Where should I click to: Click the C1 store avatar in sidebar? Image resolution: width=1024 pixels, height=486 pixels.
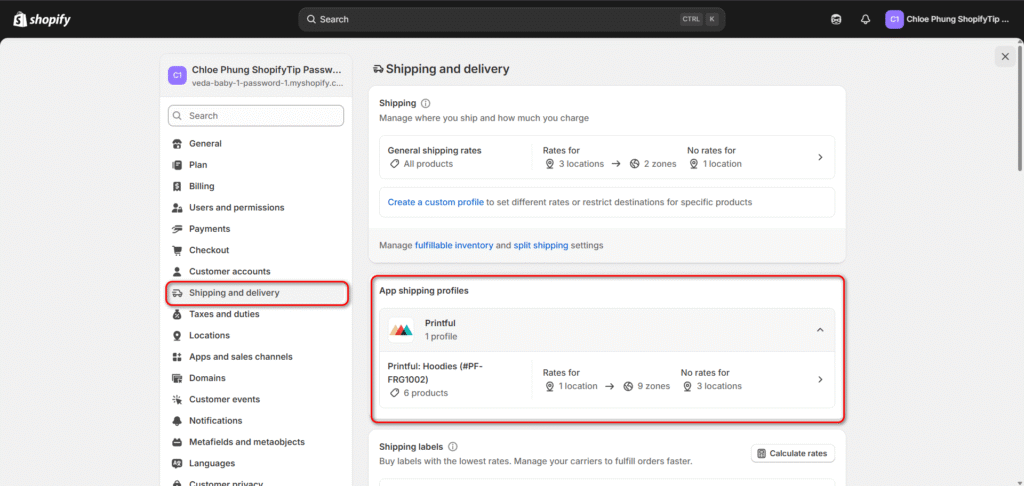[x=177, y=75]
